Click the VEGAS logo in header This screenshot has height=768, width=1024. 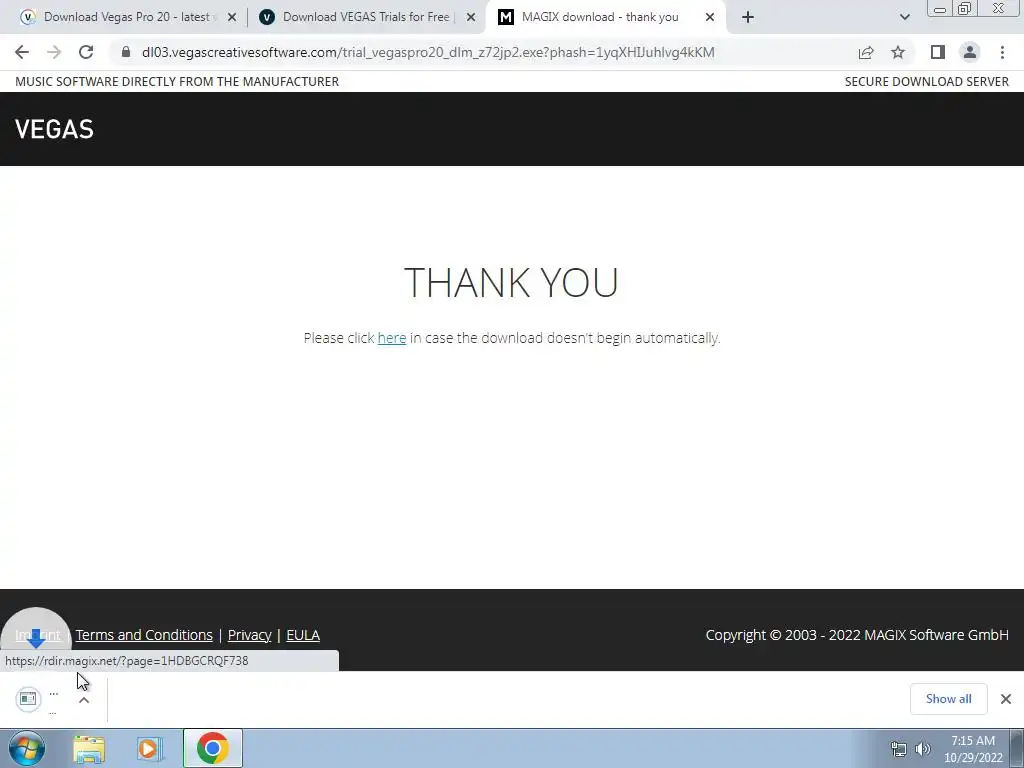[54, 129]
